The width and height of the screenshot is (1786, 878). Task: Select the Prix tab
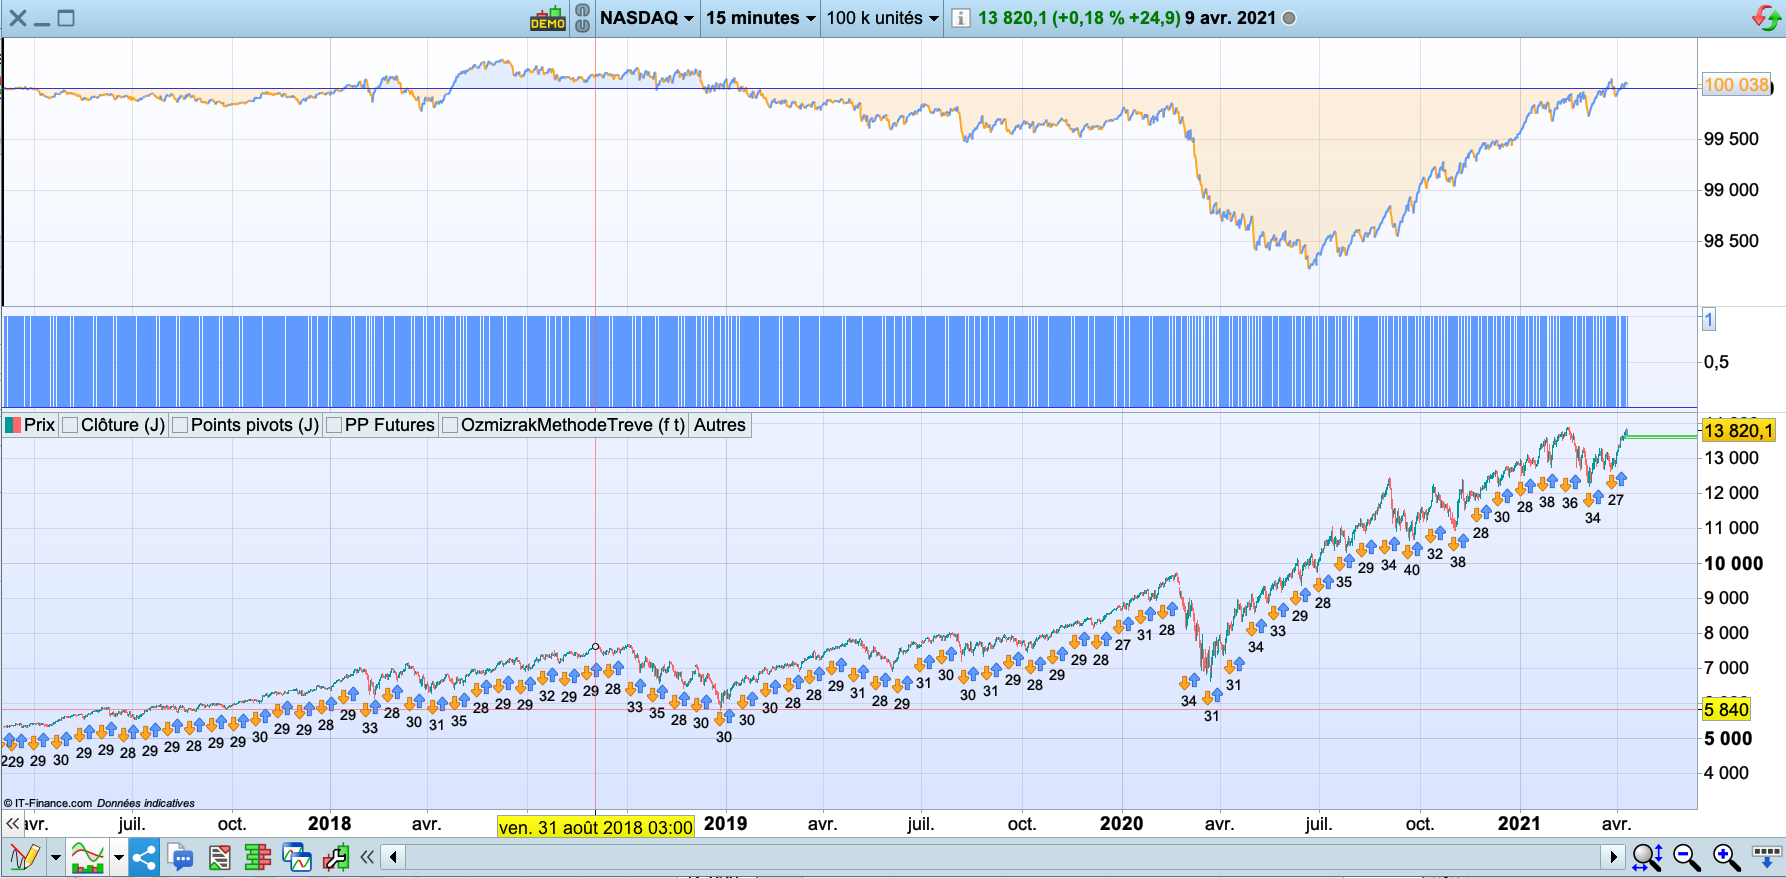coord(30,425)
